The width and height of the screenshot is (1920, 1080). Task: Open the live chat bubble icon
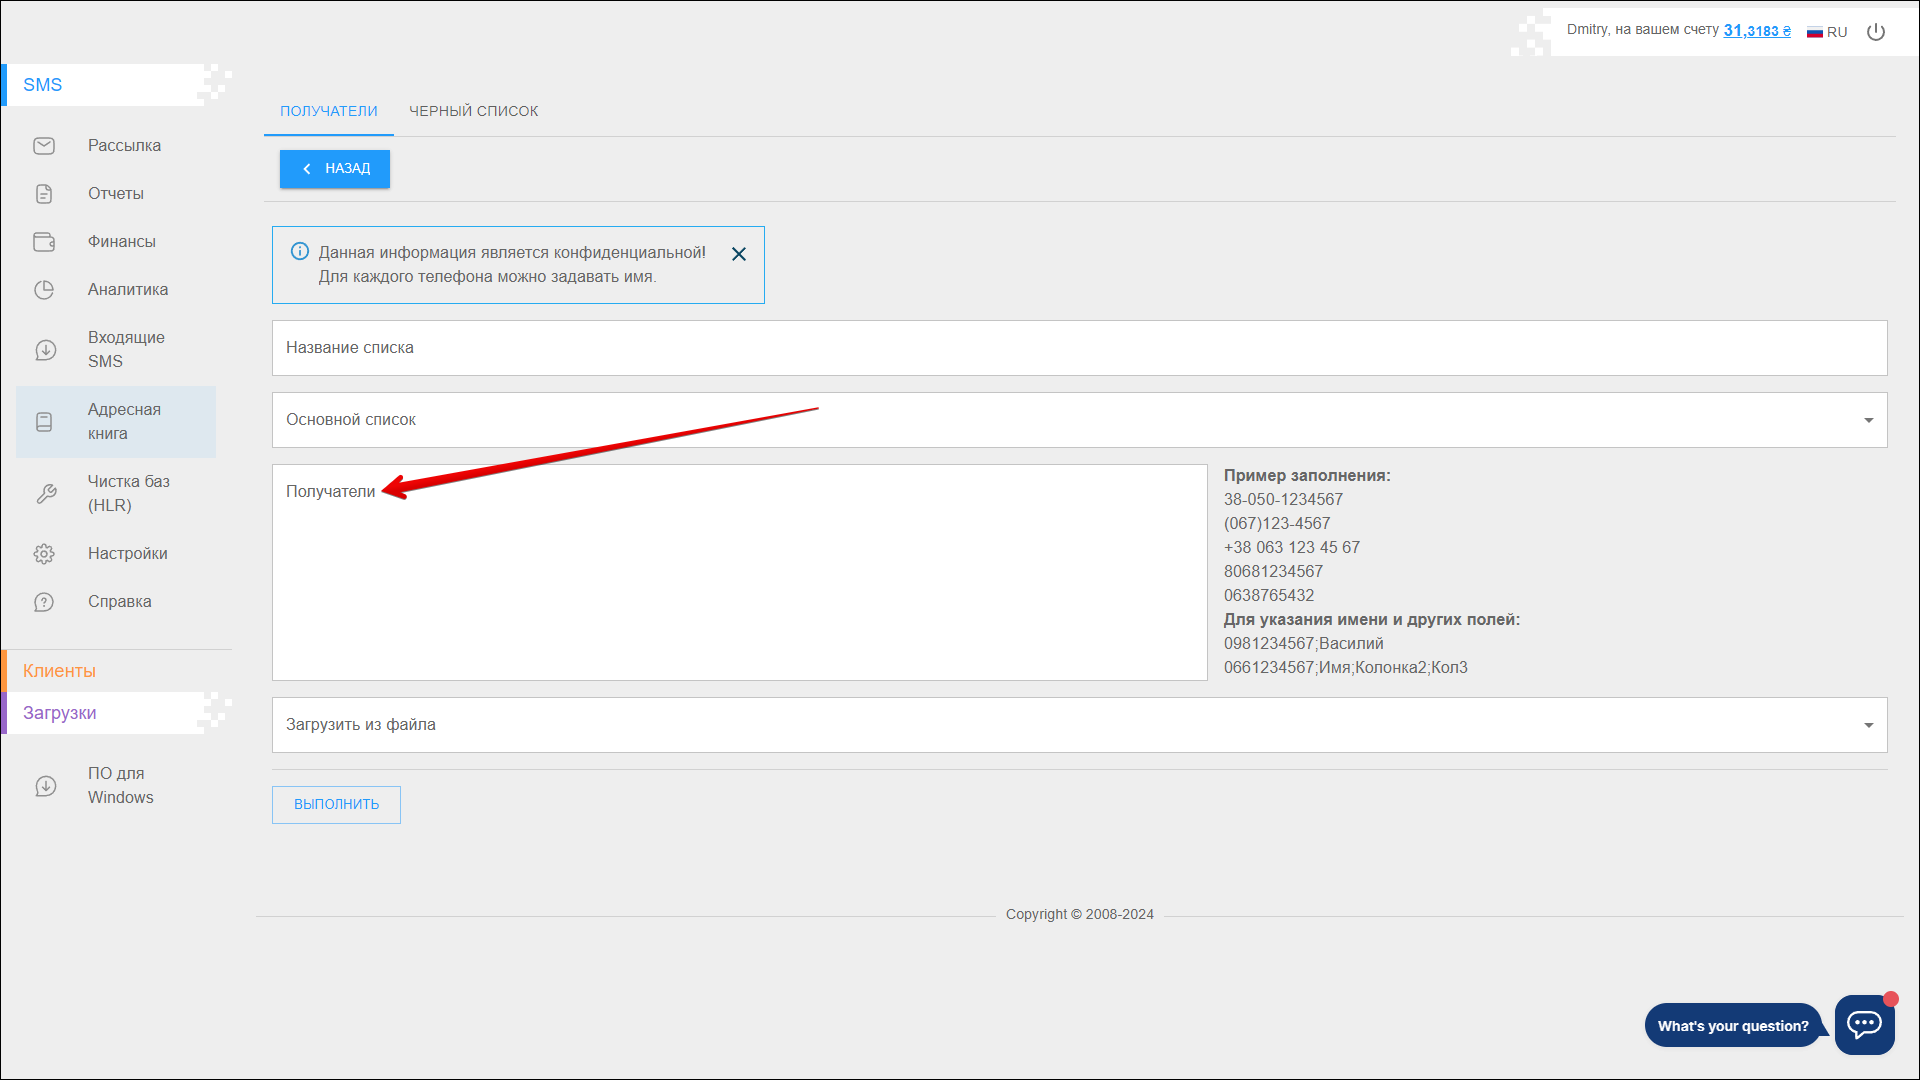click(x=1864, y=1024)
